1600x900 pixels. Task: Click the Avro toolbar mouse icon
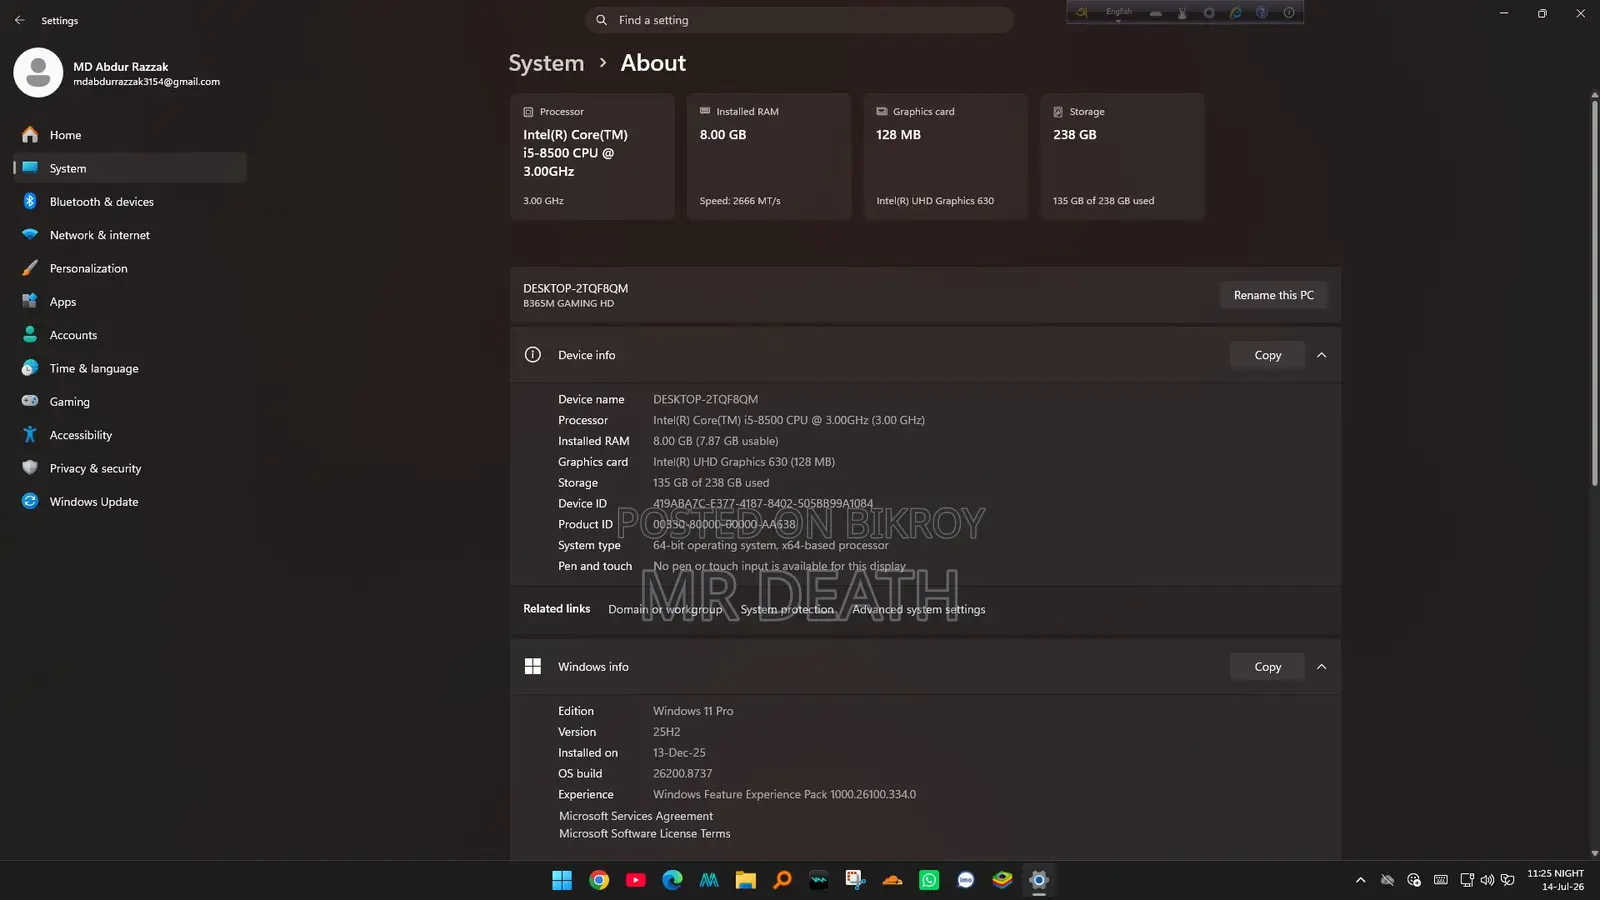click(1182, 13)
